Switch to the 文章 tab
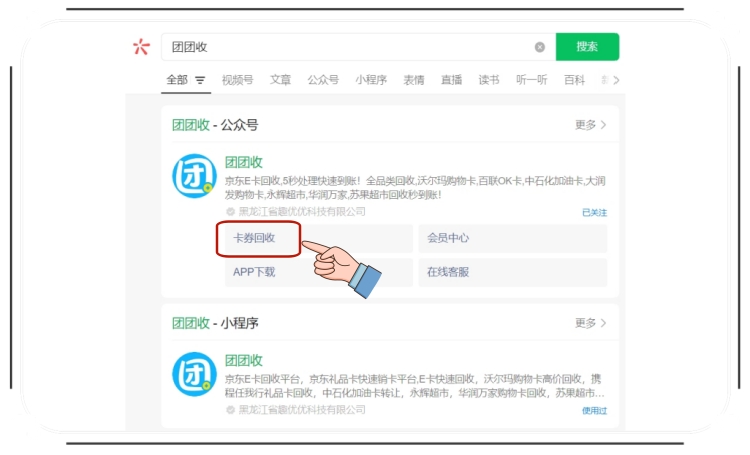This screenshot has width=750, height=455. click(x=281, y=80)
